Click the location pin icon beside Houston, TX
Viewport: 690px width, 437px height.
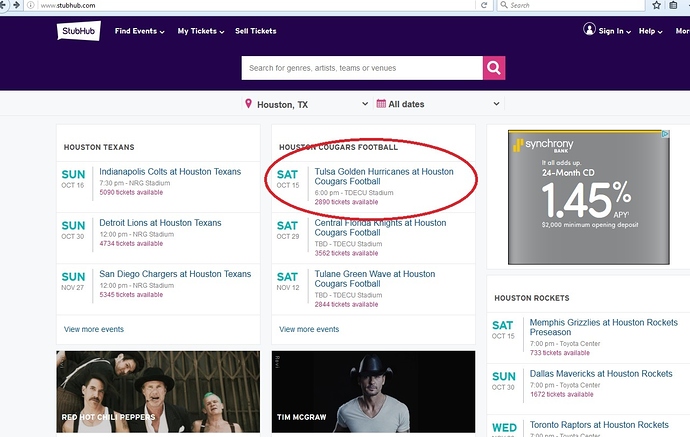pos(249,104)
